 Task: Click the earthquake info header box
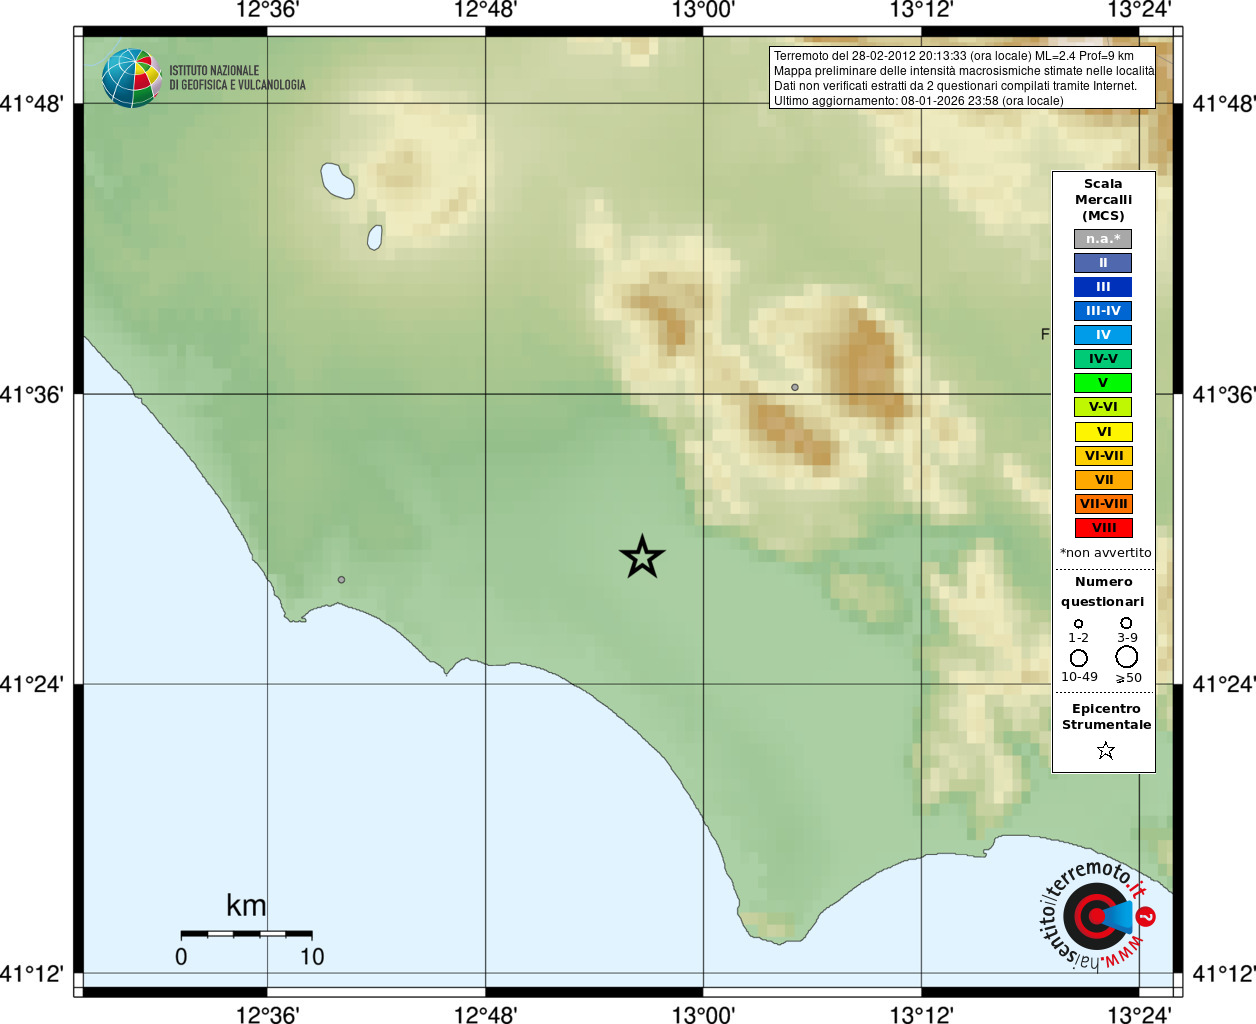[x=962, y=77]
